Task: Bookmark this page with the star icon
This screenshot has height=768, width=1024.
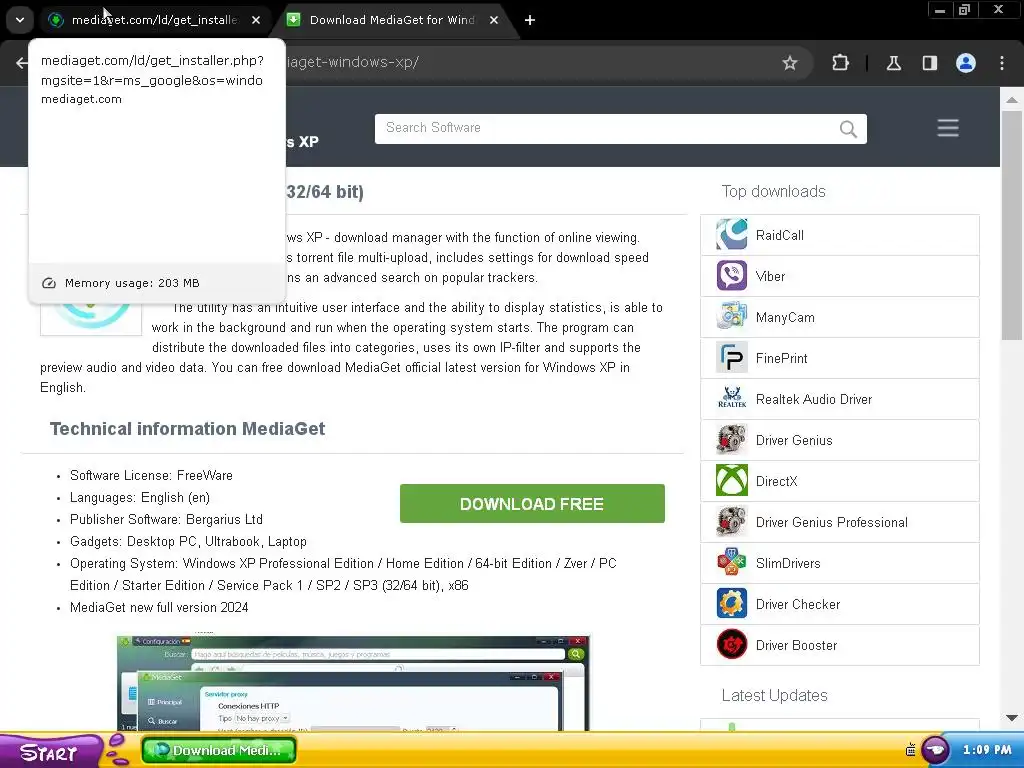Action: click(790, 63)
